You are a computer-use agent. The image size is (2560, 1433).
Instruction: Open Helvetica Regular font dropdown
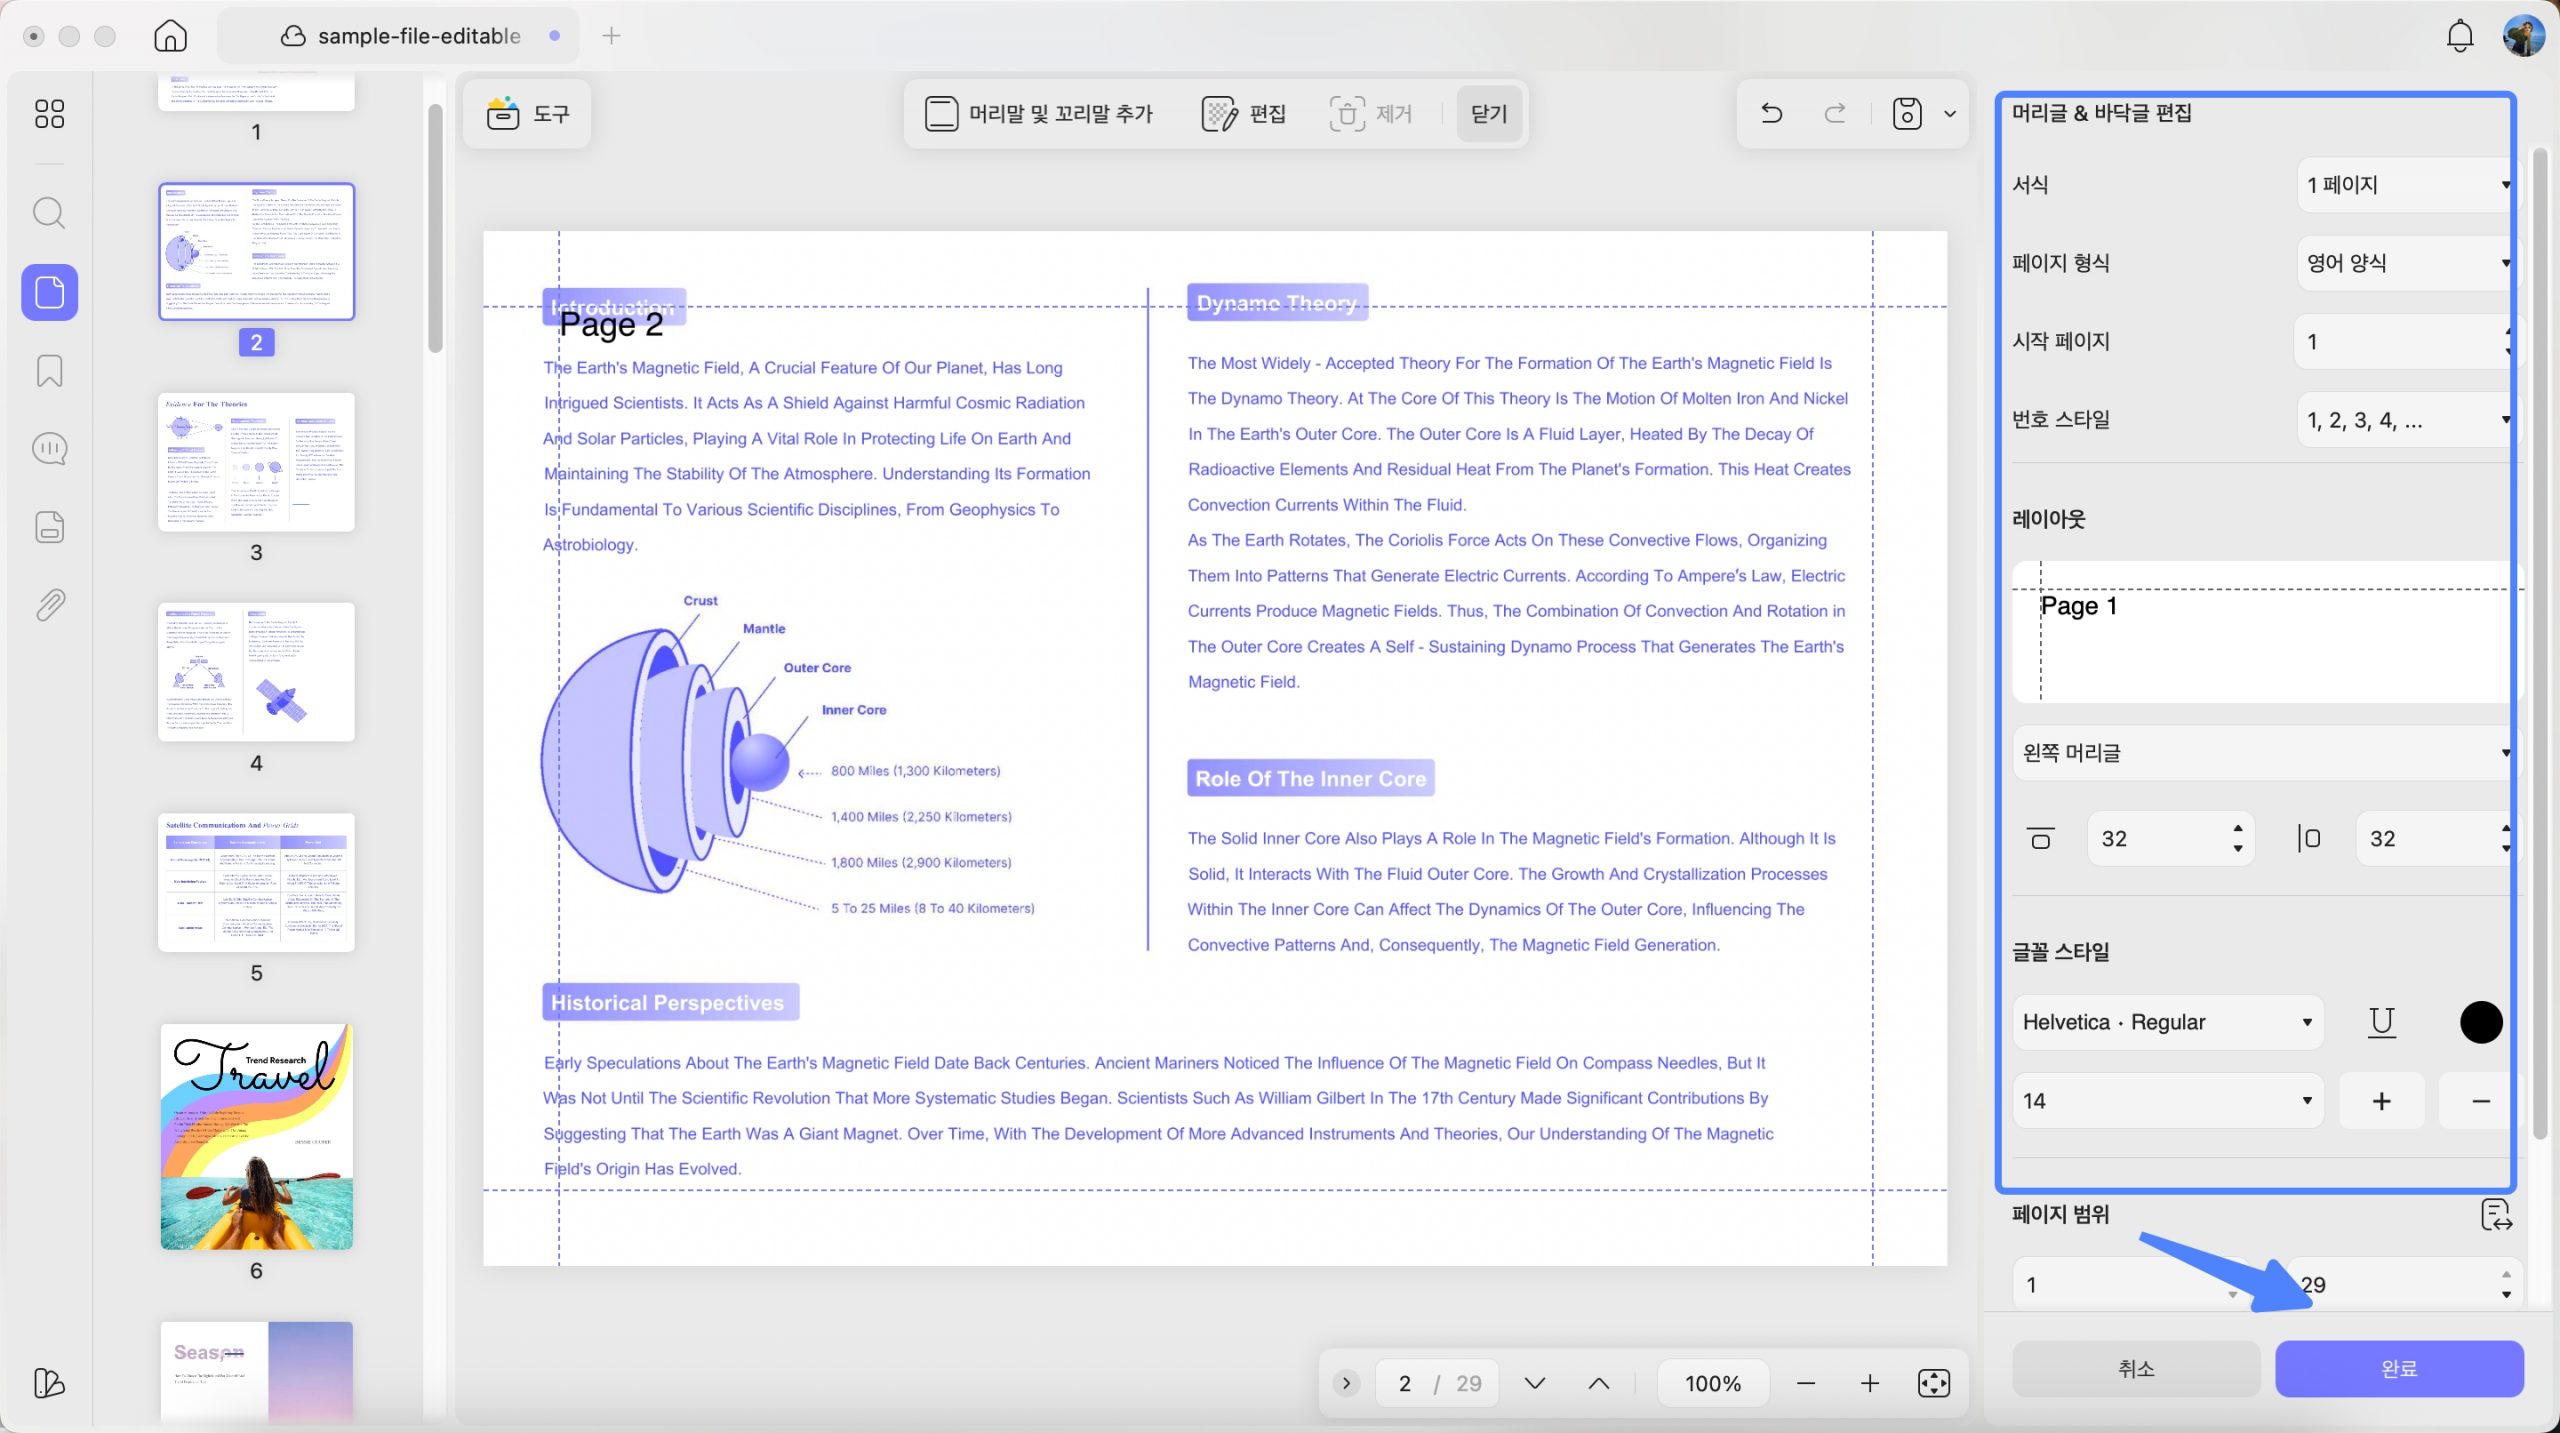pyautogui.click(x=2167, y=1022)
